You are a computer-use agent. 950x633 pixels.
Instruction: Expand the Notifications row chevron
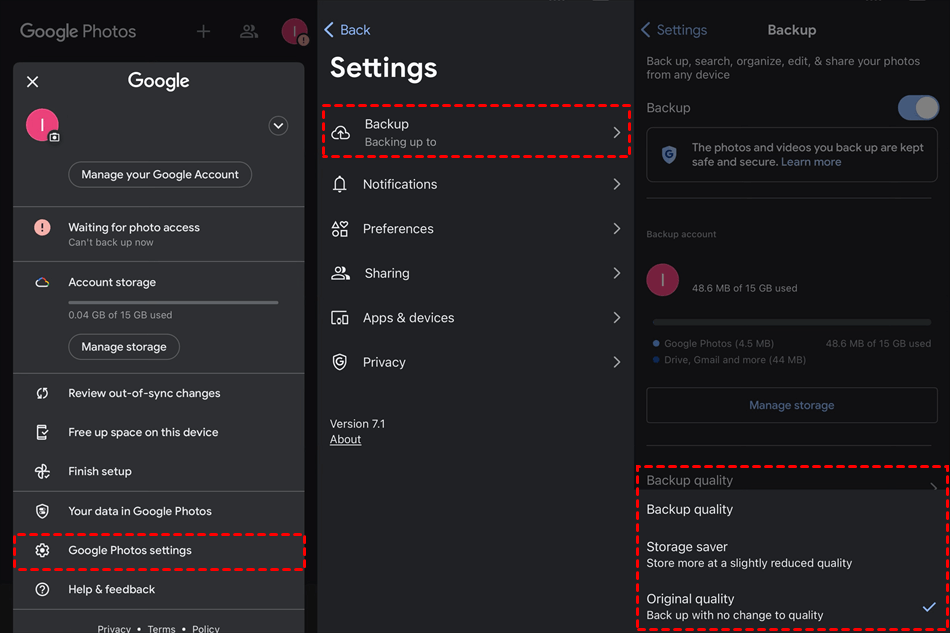616,184
